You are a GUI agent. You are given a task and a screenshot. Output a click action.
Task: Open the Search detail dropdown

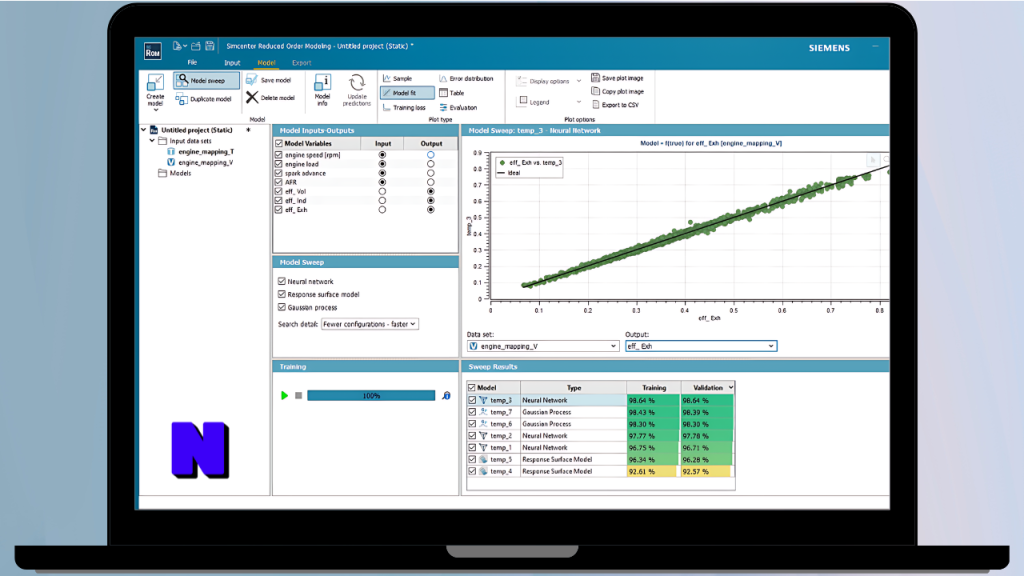pos(369,324)
